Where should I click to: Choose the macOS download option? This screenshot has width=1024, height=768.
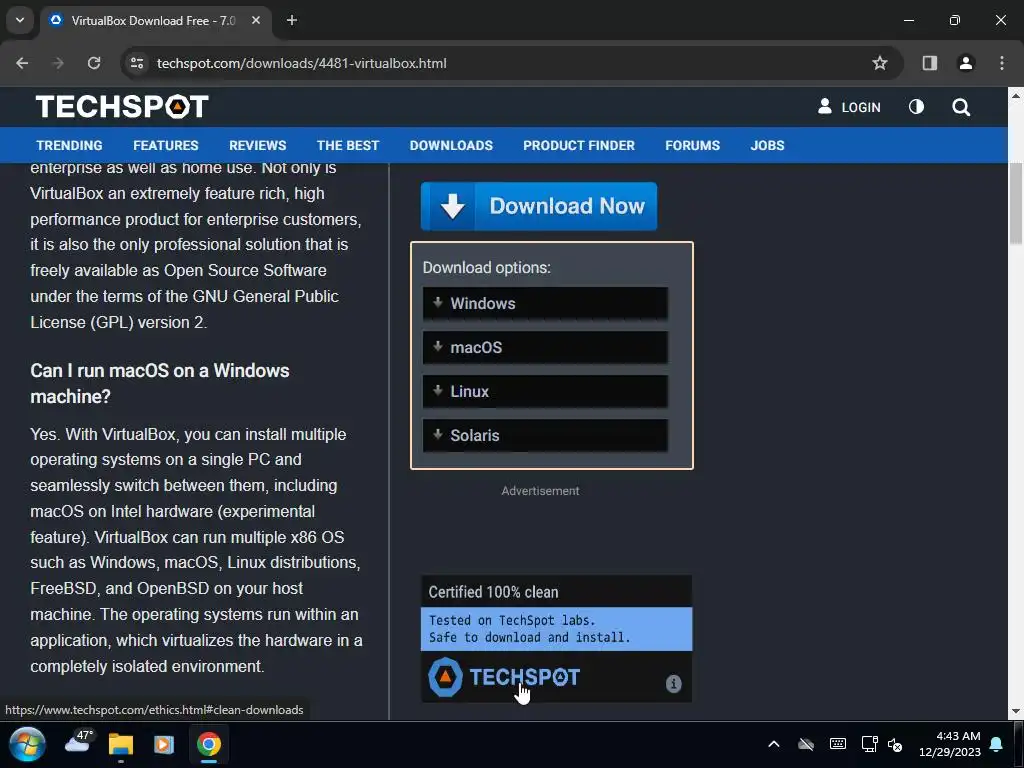coord(545,347)
